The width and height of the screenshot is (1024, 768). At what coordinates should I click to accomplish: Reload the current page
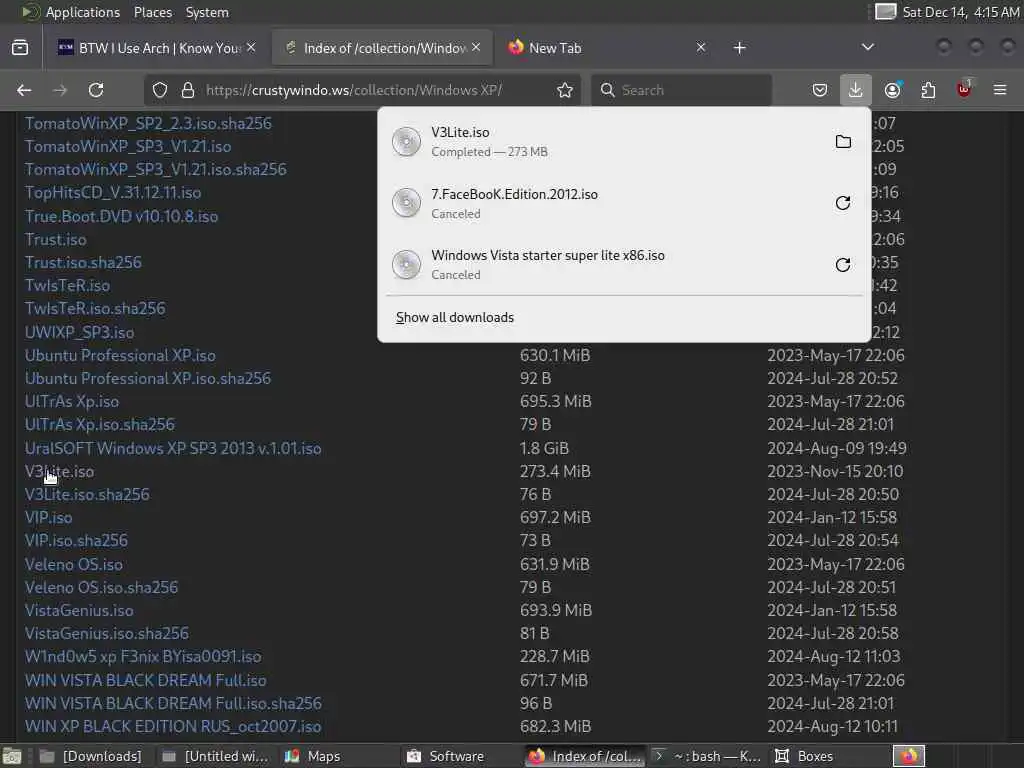(96, 90)
